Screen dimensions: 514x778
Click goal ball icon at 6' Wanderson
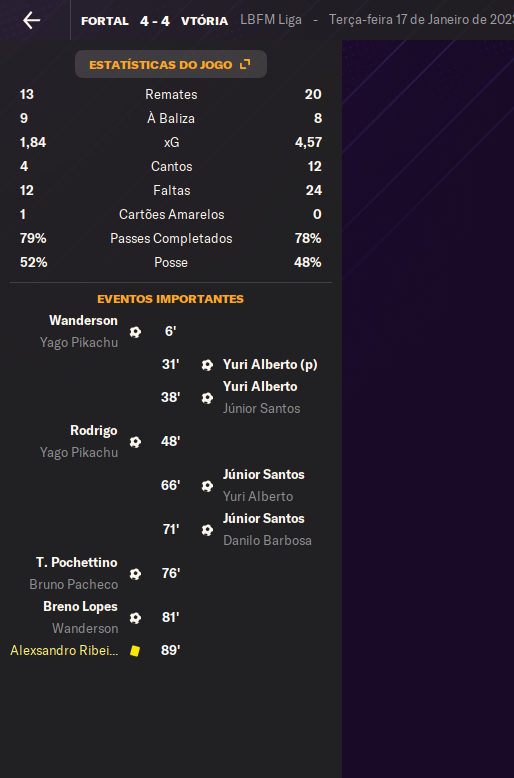[x=135, y=331]
